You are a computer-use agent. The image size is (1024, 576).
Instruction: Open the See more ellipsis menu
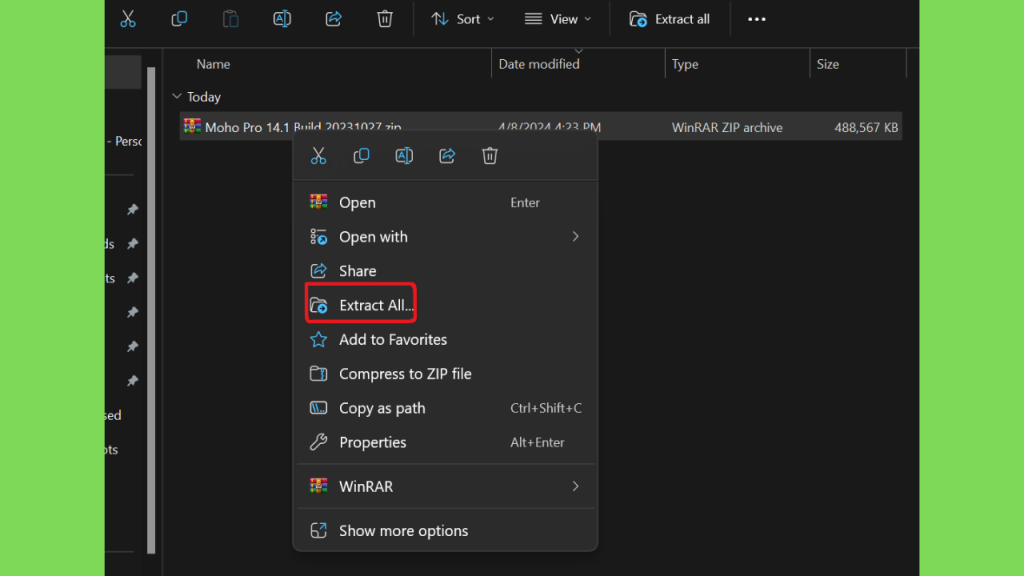pos(756,19)
